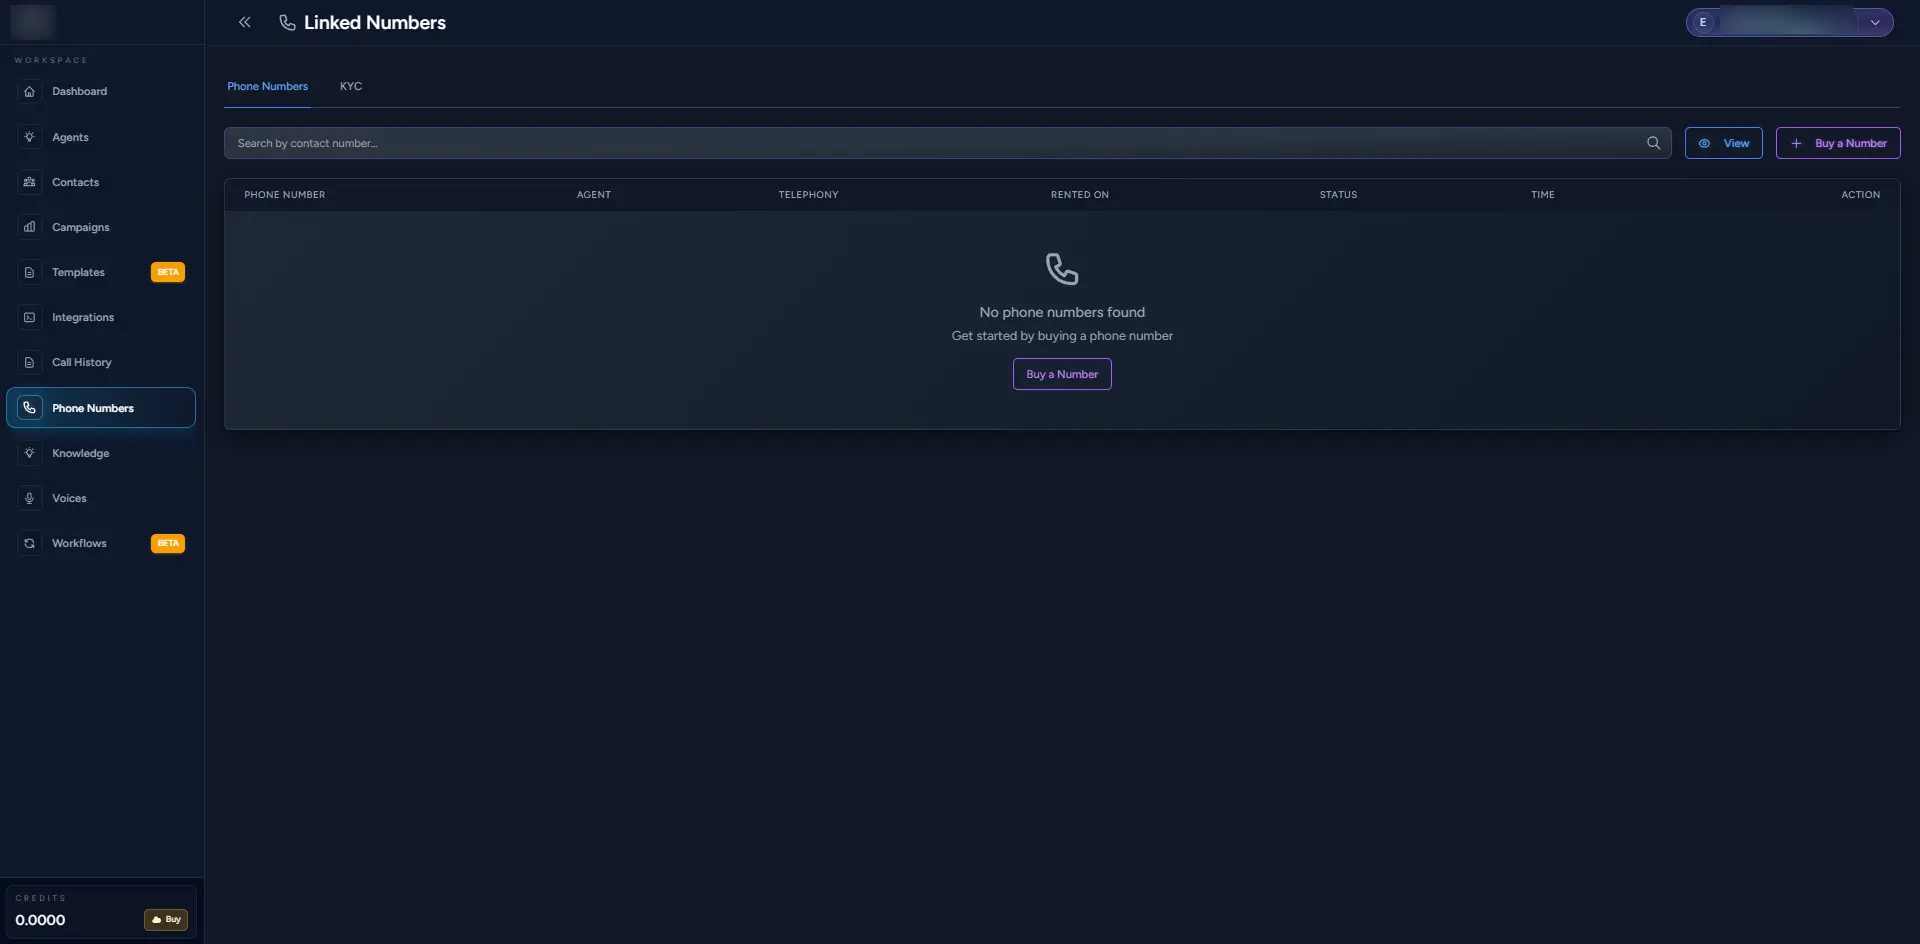This screenshot has height=944, width=1920.
Task: Open Agents via its sidebar icon
Action: click(x=29, y=137)
